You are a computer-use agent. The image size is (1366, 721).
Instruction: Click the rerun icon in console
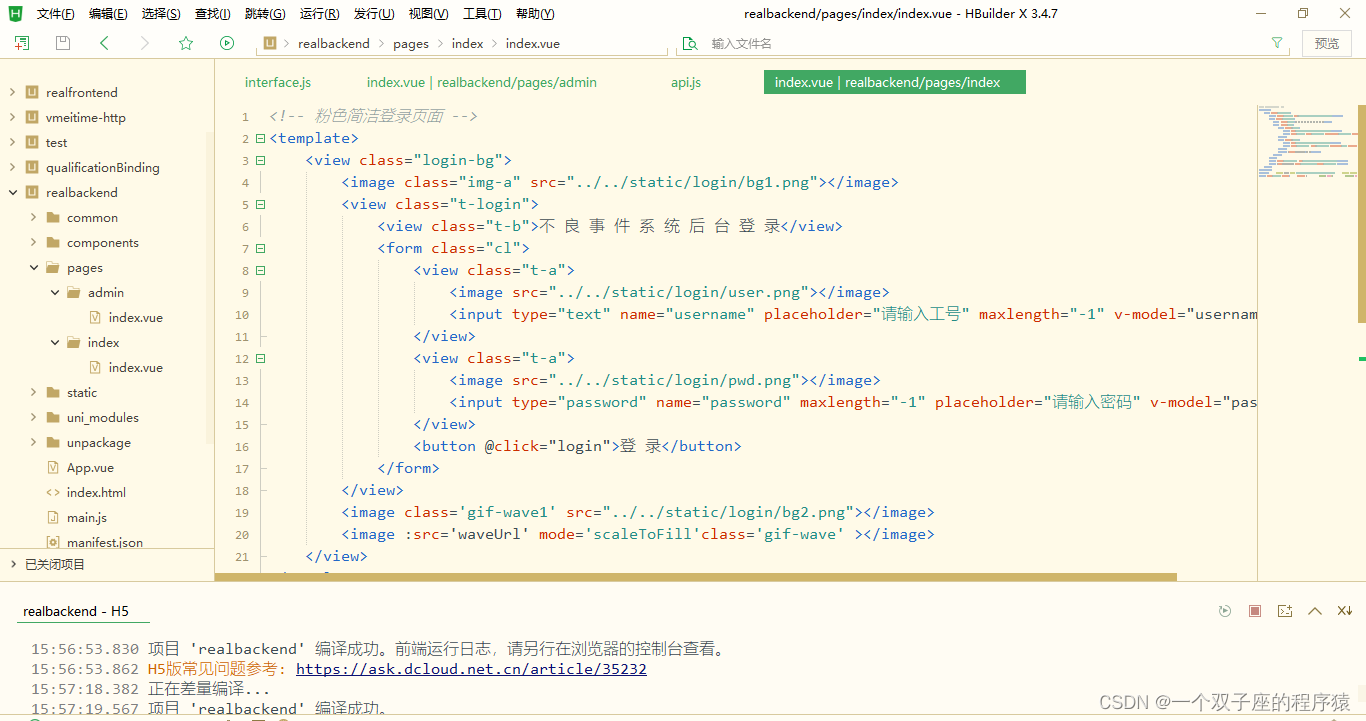1225,611
